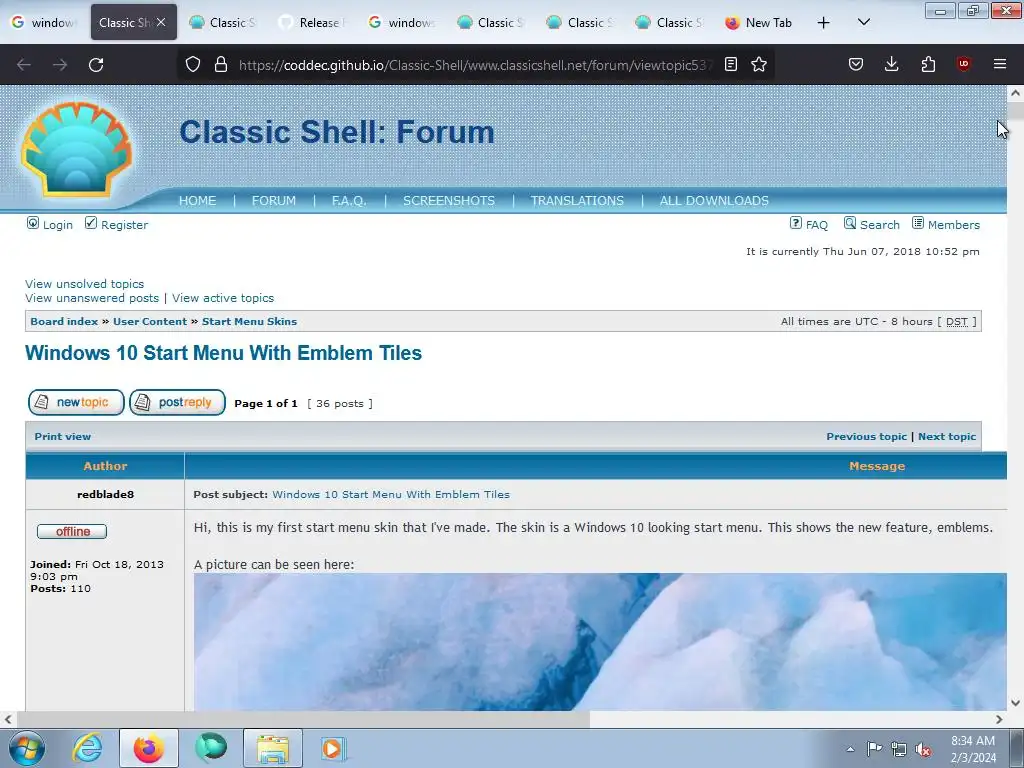
Task: Show hidden tray icons arrow
Action: coord(850,749)
